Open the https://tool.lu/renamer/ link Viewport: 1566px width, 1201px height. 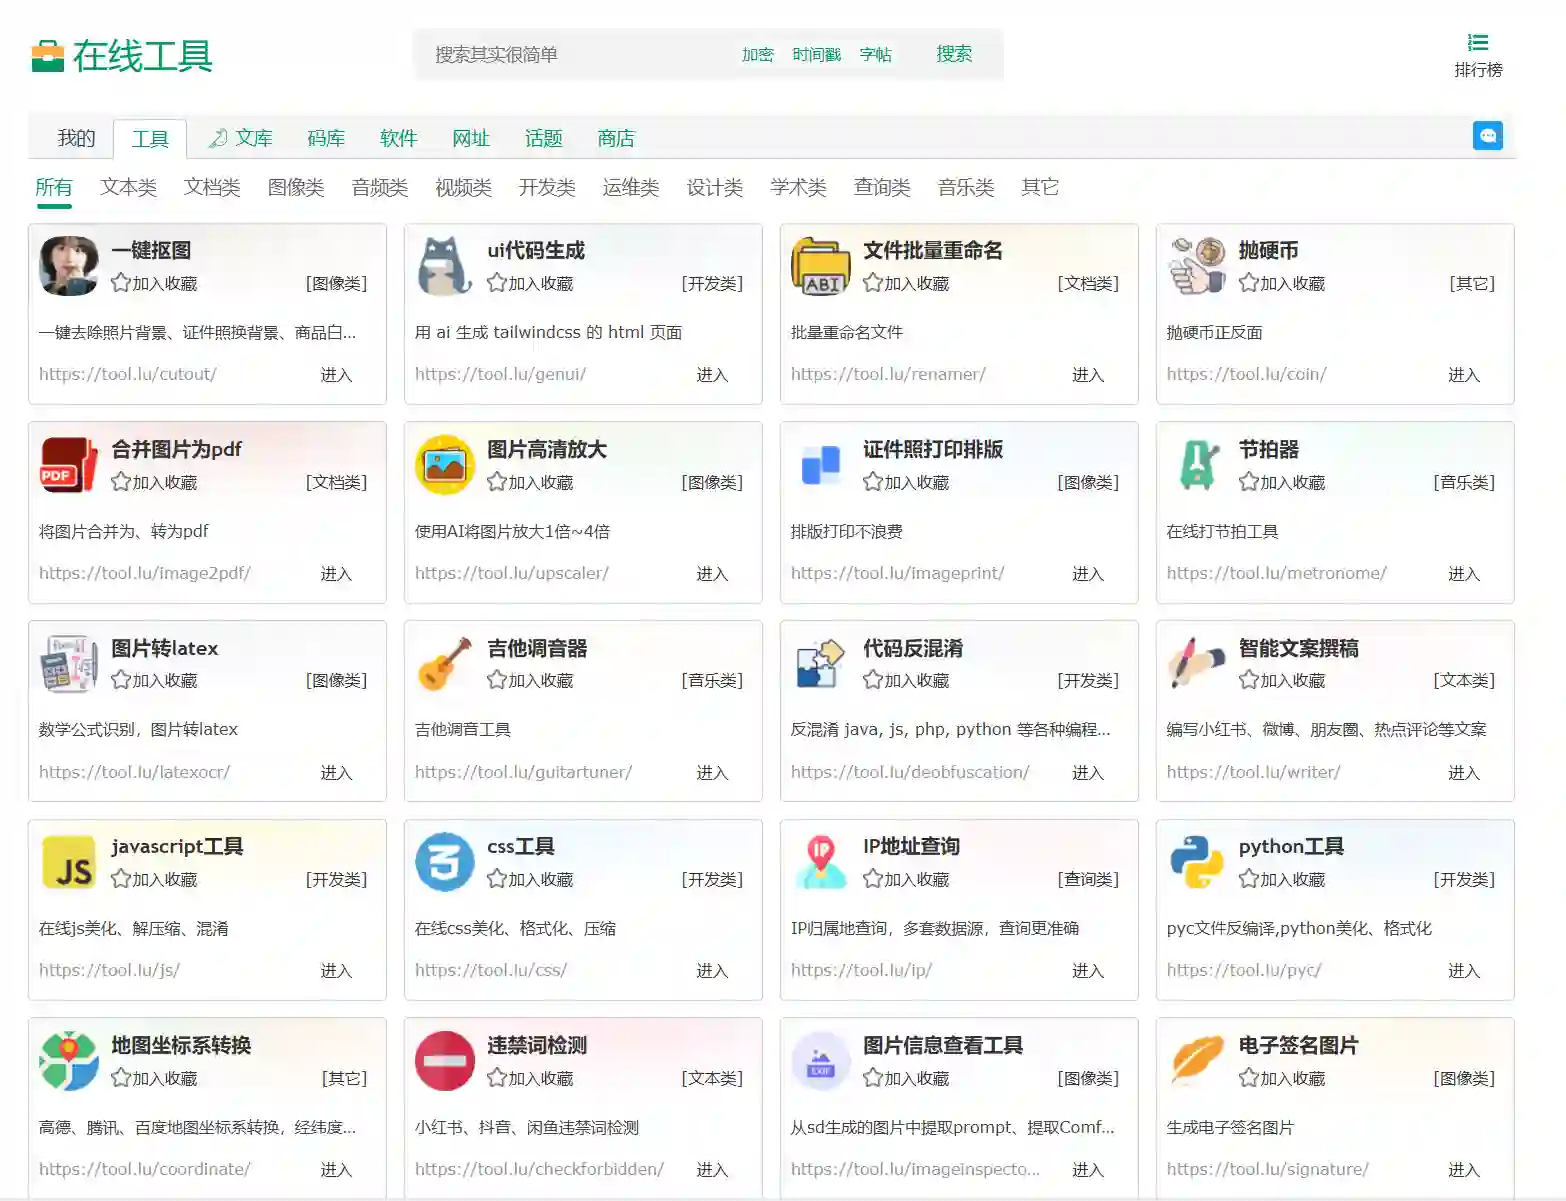888,374
